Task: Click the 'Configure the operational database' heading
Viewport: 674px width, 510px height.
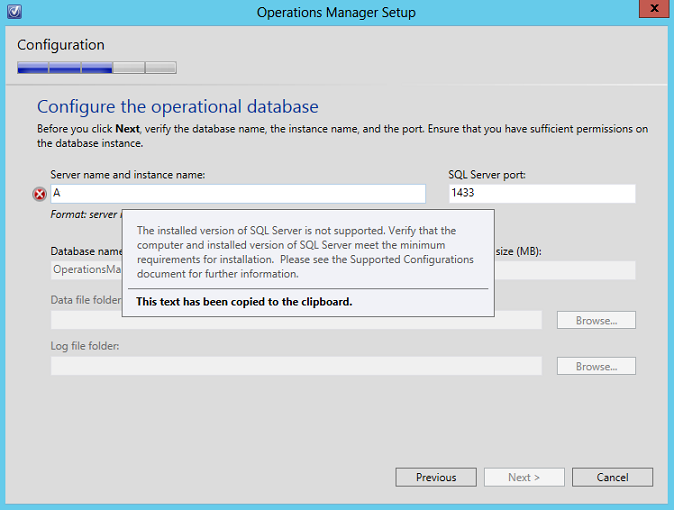Action: point(178,107)
